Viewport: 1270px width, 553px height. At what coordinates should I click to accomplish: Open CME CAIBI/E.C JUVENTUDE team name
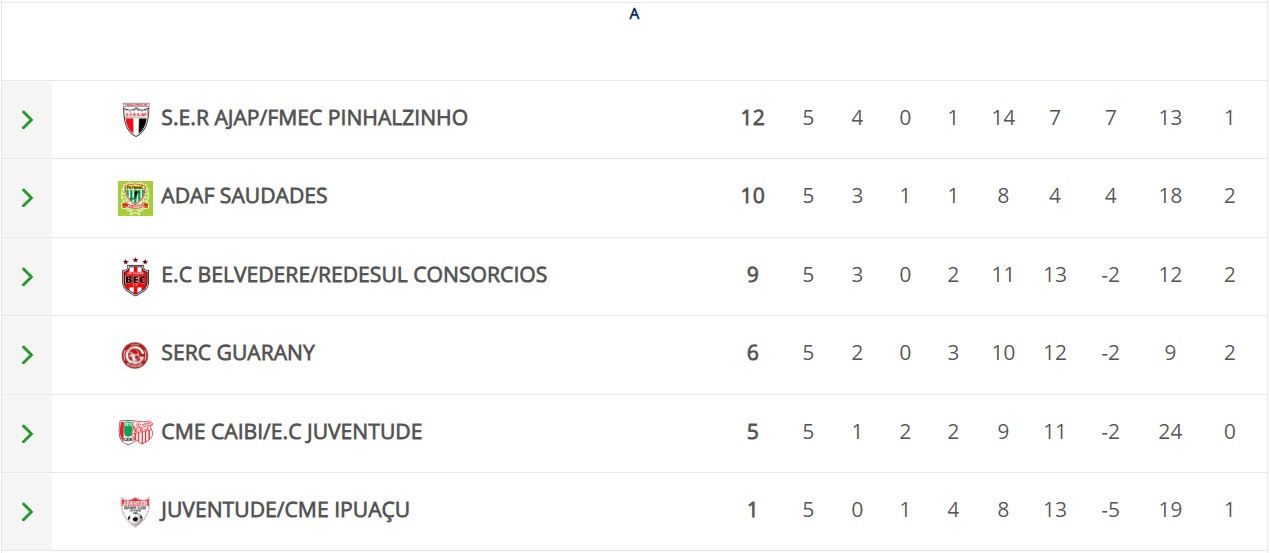pos(291,432)
